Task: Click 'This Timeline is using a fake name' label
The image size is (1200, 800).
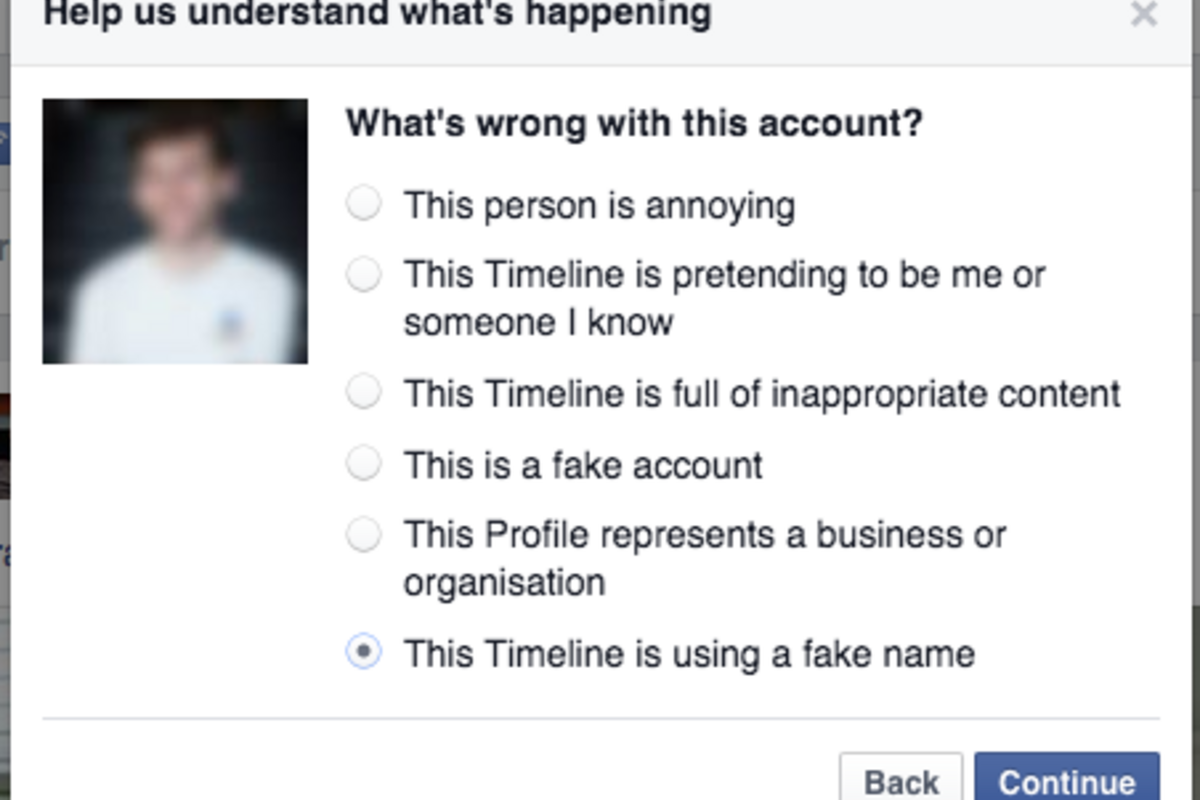Action: click(x=688, y=654)
